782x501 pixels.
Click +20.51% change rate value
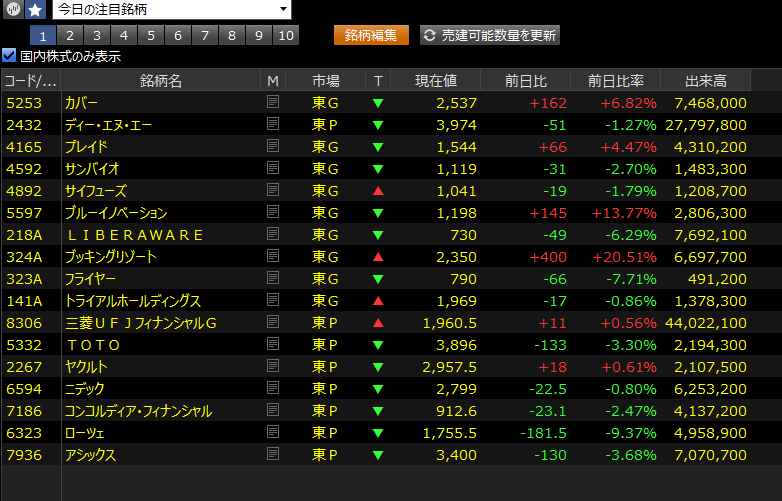(624, 257)
